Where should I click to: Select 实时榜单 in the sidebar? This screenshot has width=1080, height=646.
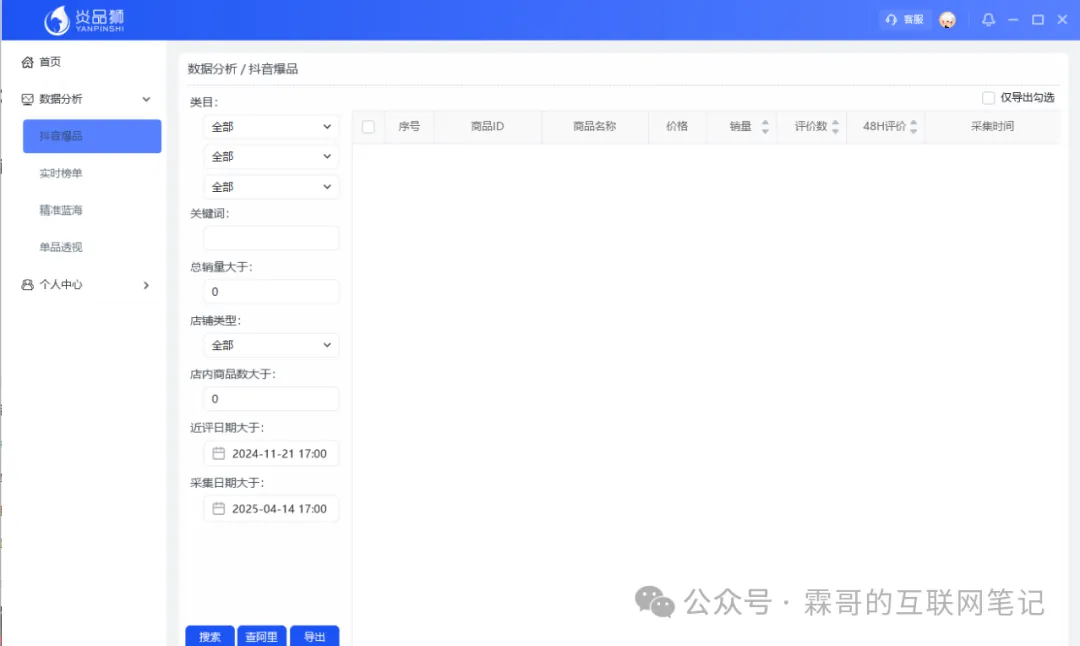point(61,174)
